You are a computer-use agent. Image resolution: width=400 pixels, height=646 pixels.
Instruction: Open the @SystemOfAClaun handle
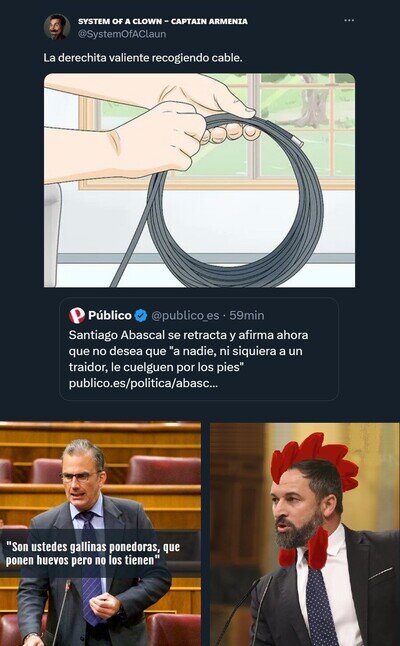pyautogui.click(x=122, y=34)
